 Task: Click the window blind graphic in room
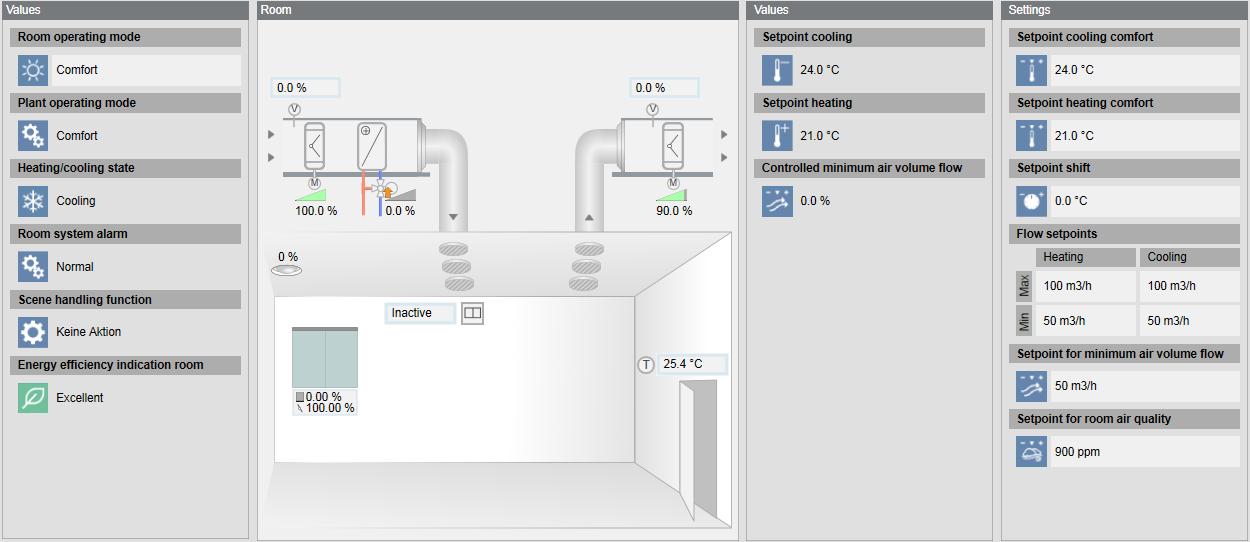[x=324, y=357]
